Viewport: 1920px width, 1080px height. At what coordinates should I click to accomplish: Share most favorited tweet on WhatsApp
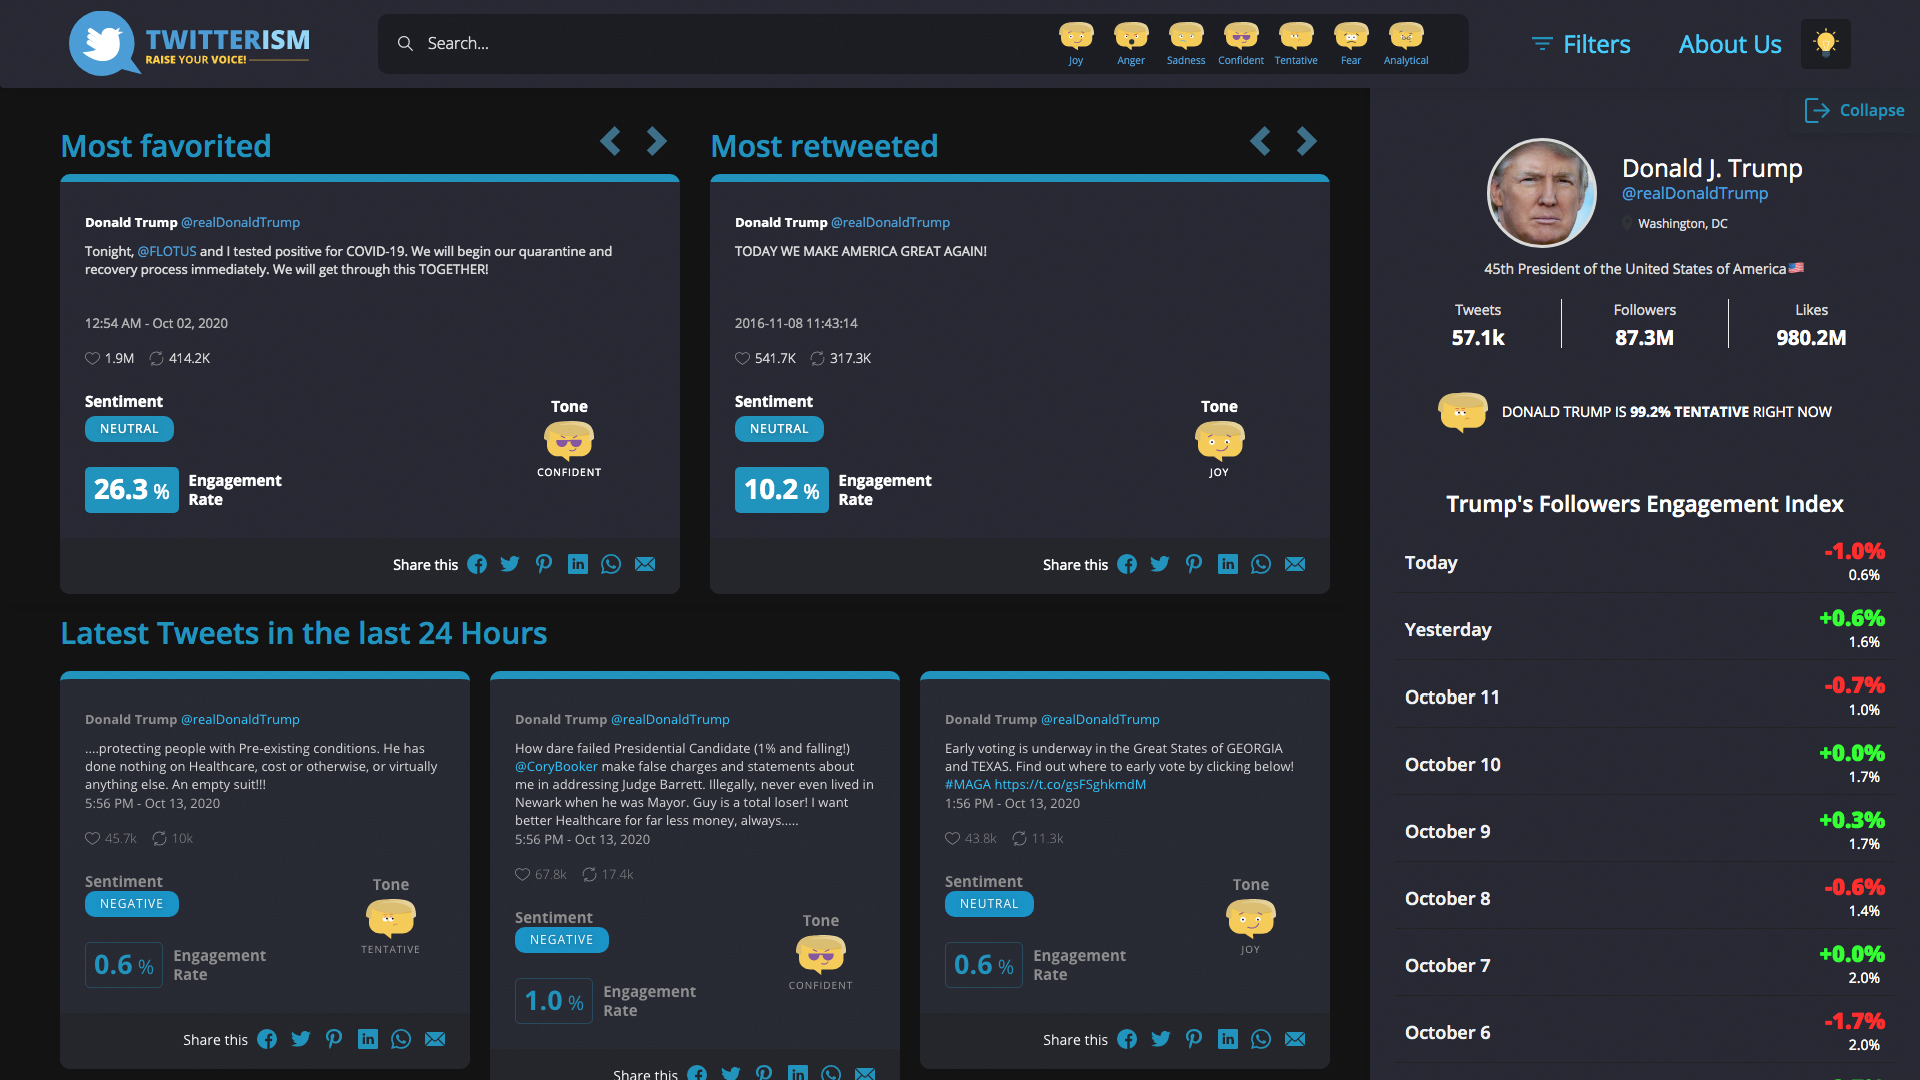(x=611, y=565)
